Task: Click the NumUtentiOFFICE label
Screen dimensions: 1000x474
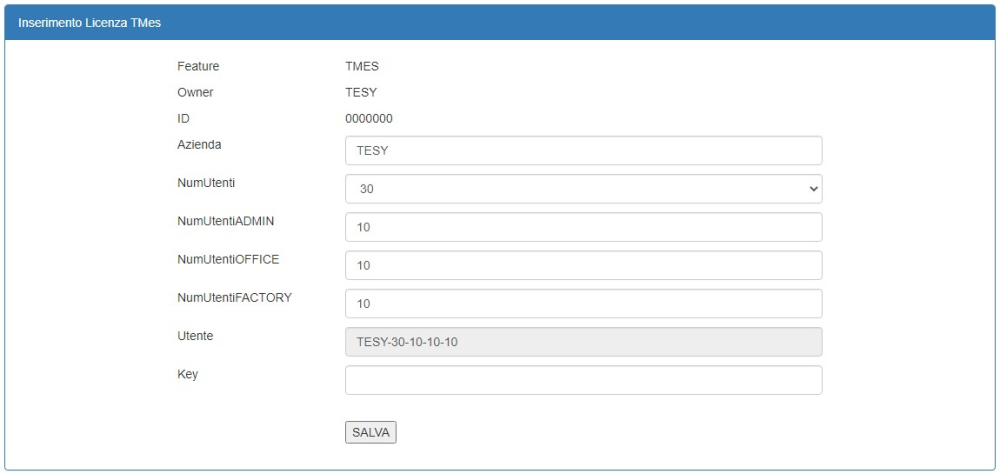Action: [228, 259]
